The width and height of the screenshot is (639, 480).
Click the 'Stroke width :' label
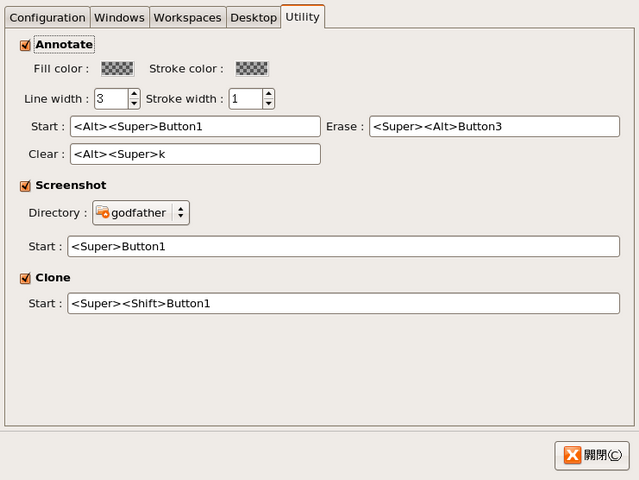click(185, 99)
